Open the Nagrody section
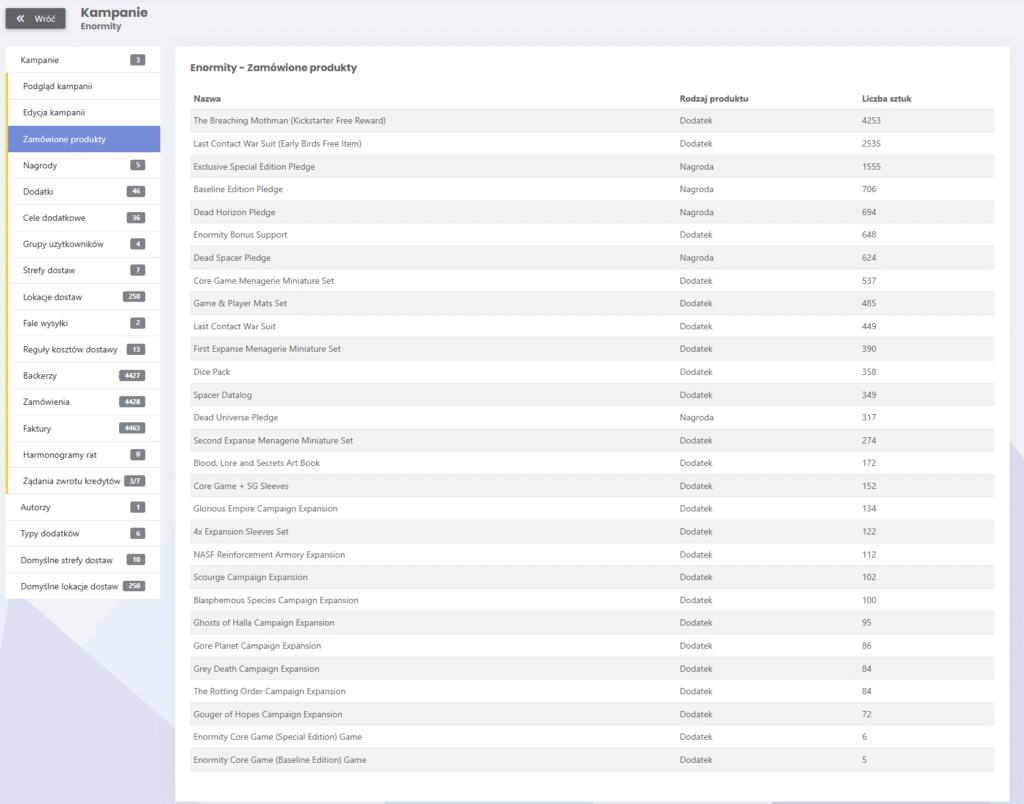Image resolution: width=1024 pixels, height=804 pixels. (41, 165)
